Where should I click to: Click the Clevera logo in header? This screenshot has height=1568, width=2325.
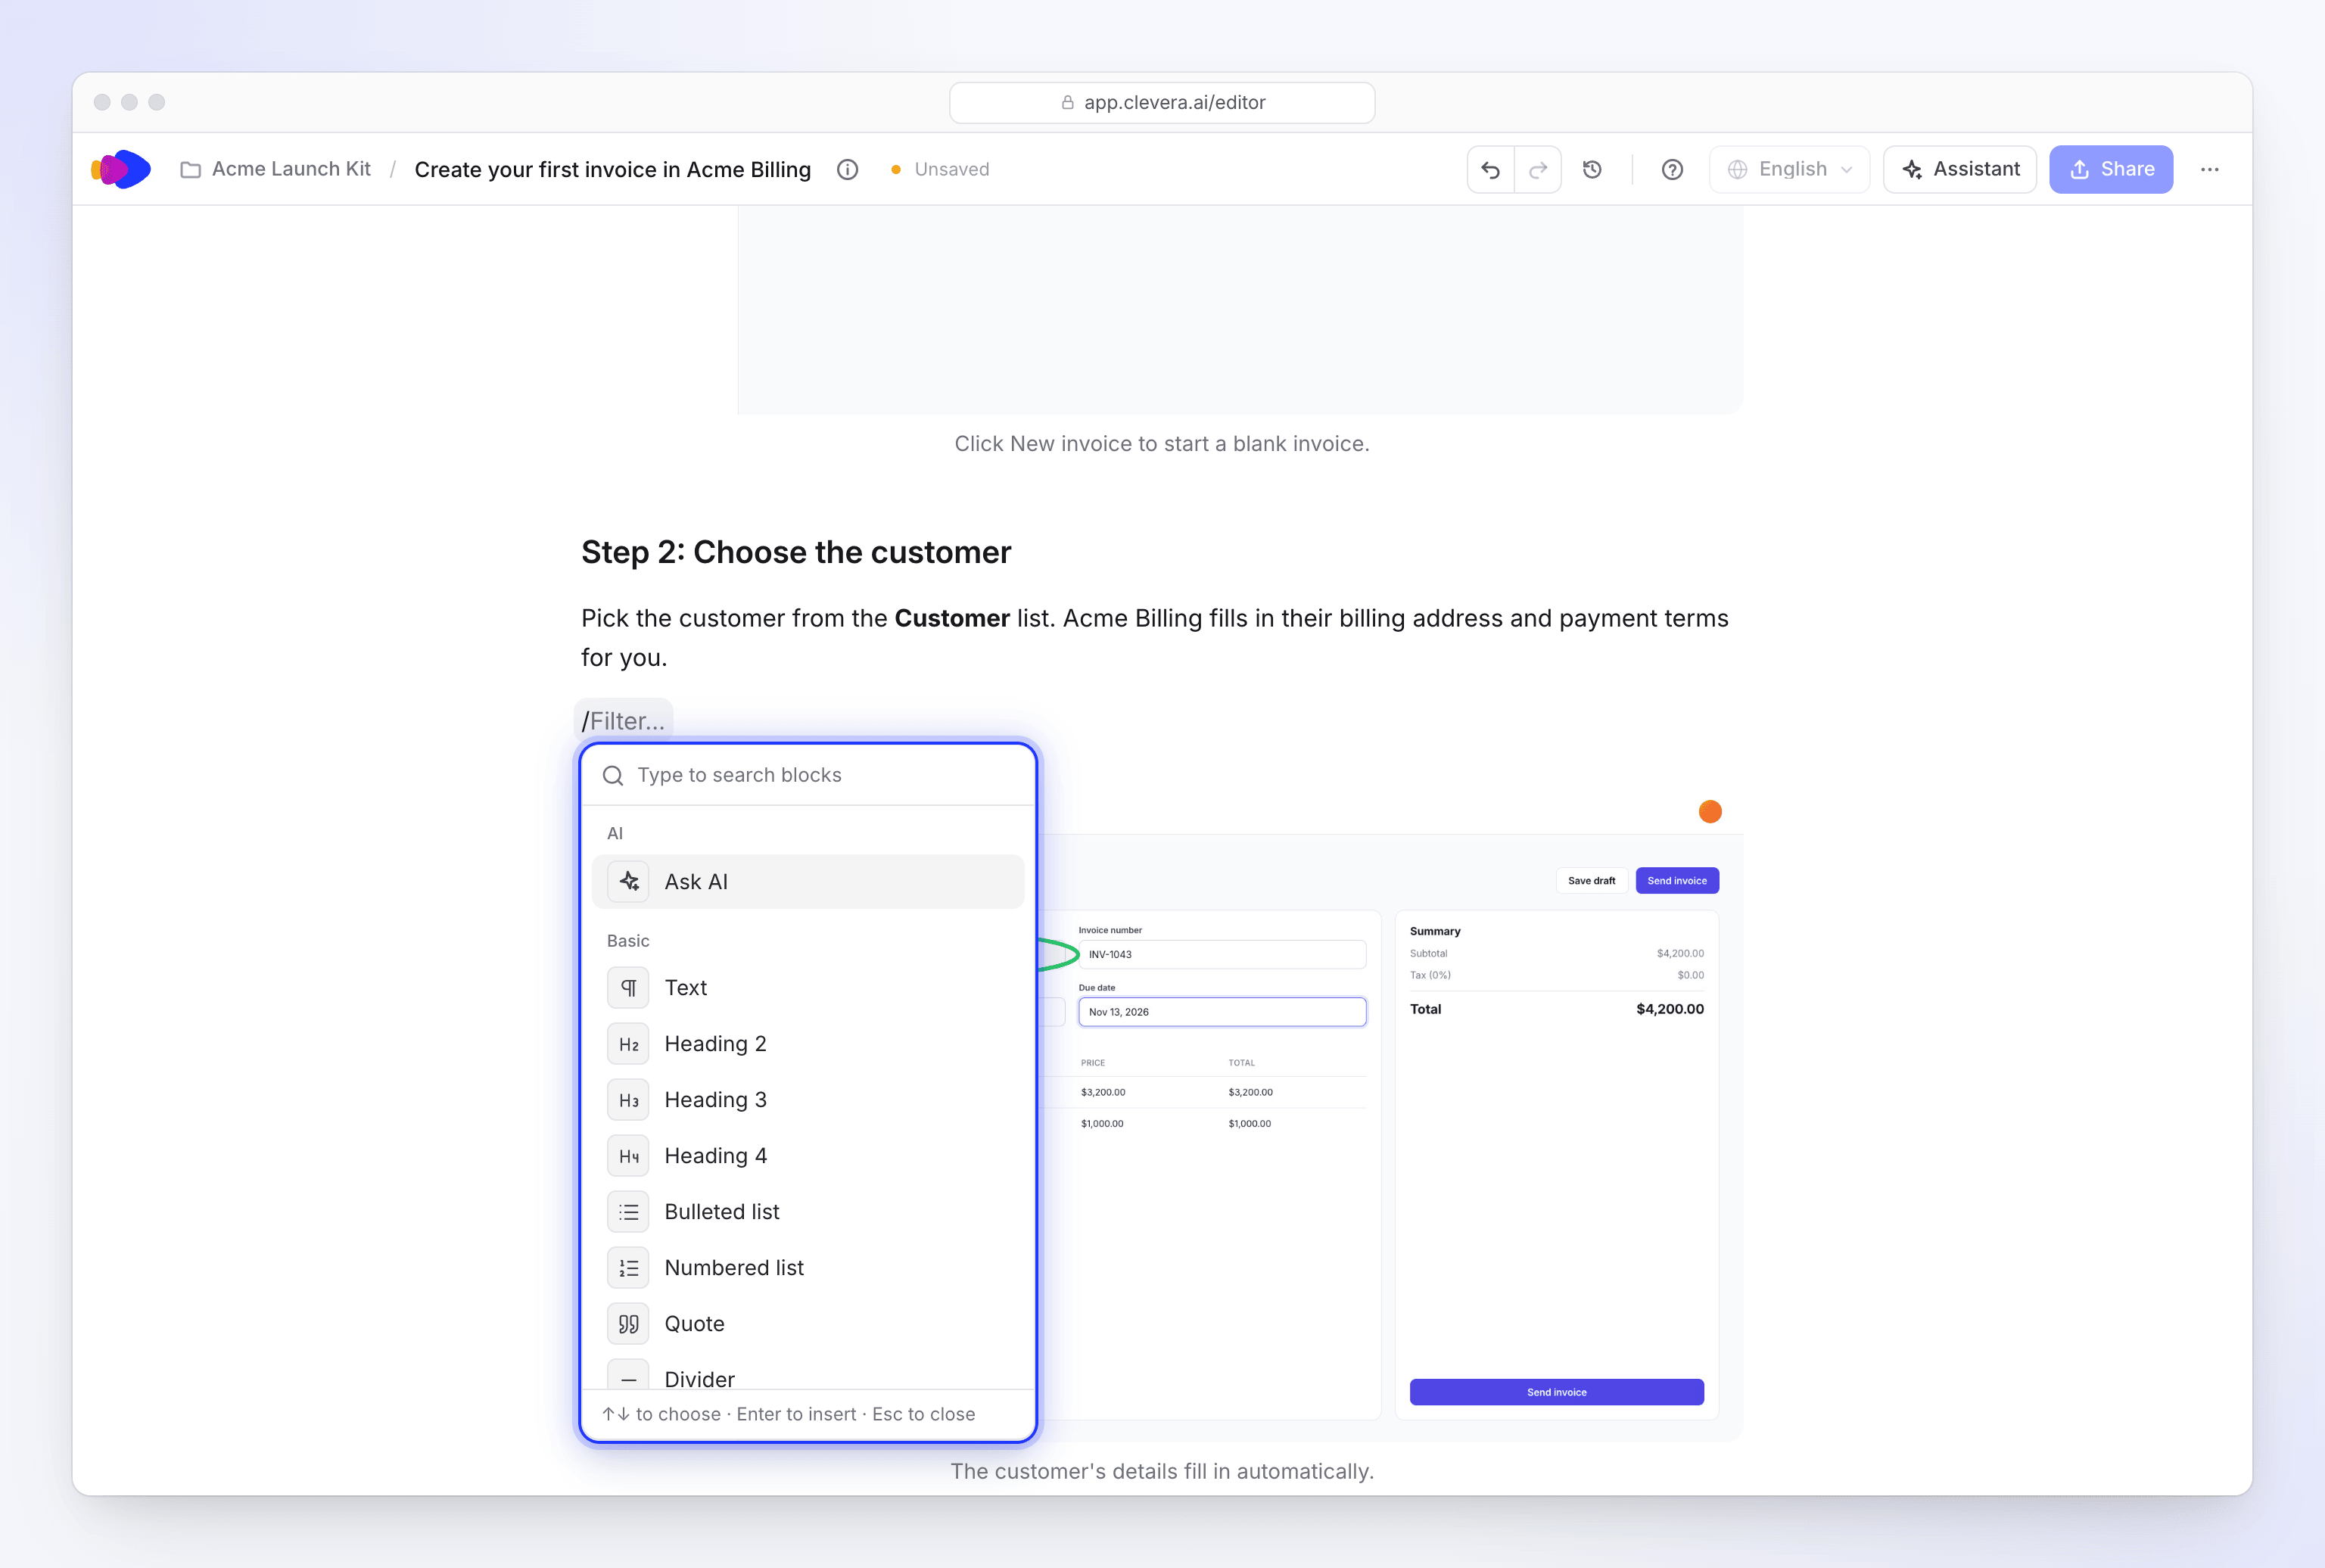pyautogui.click(x=121, y=169)
